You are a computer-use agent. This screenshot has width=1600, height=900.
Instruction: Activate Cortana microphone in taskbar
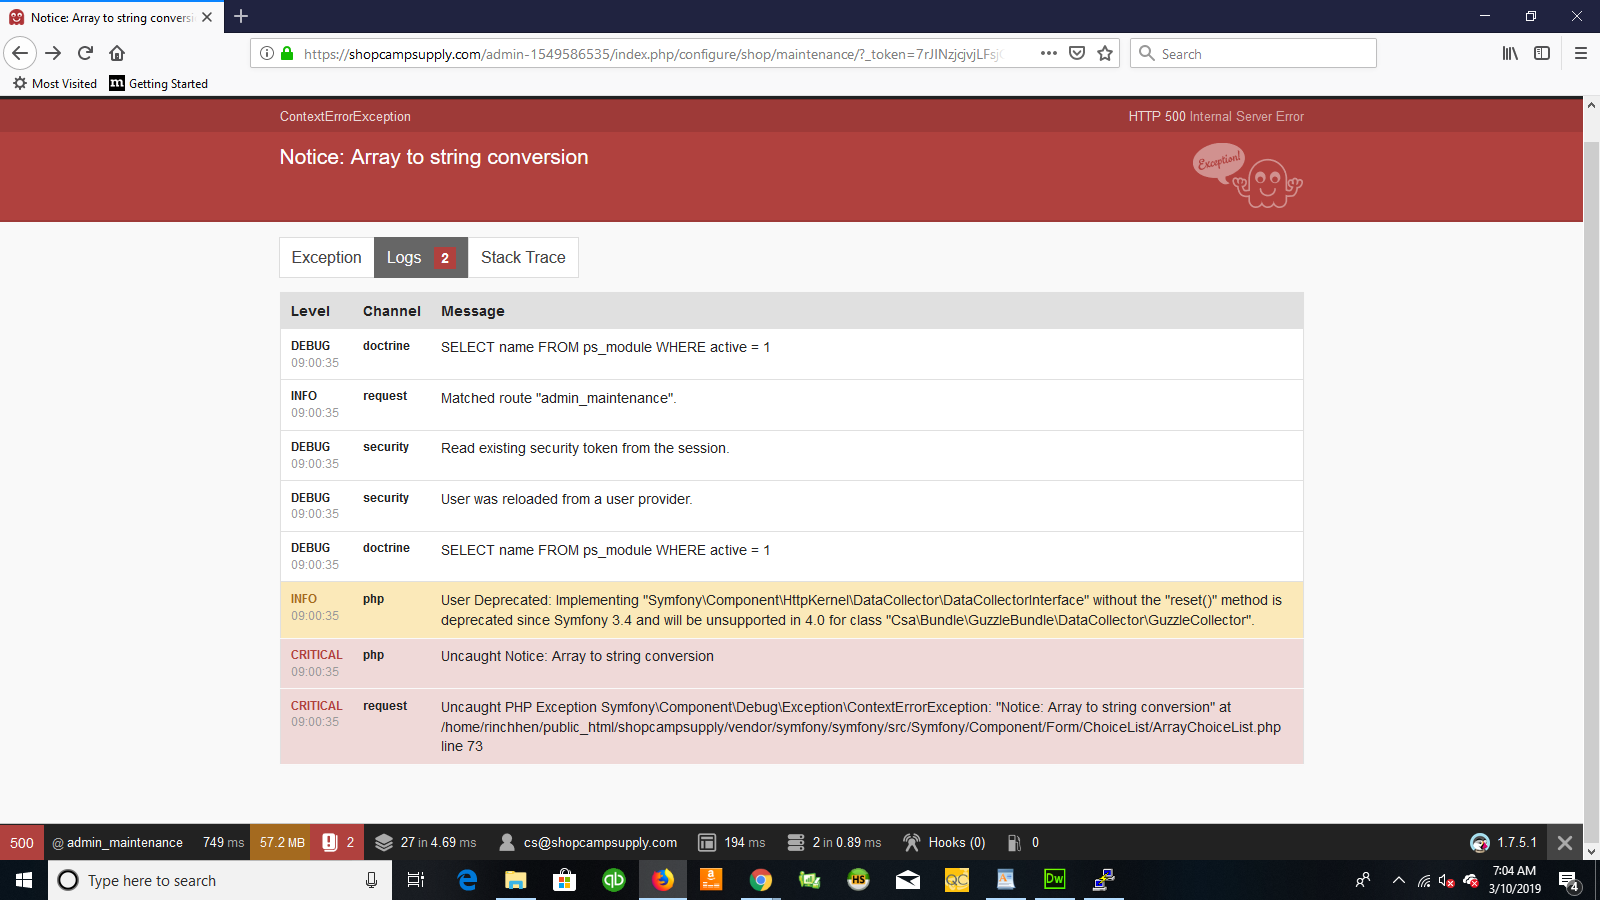pos(371,880)
